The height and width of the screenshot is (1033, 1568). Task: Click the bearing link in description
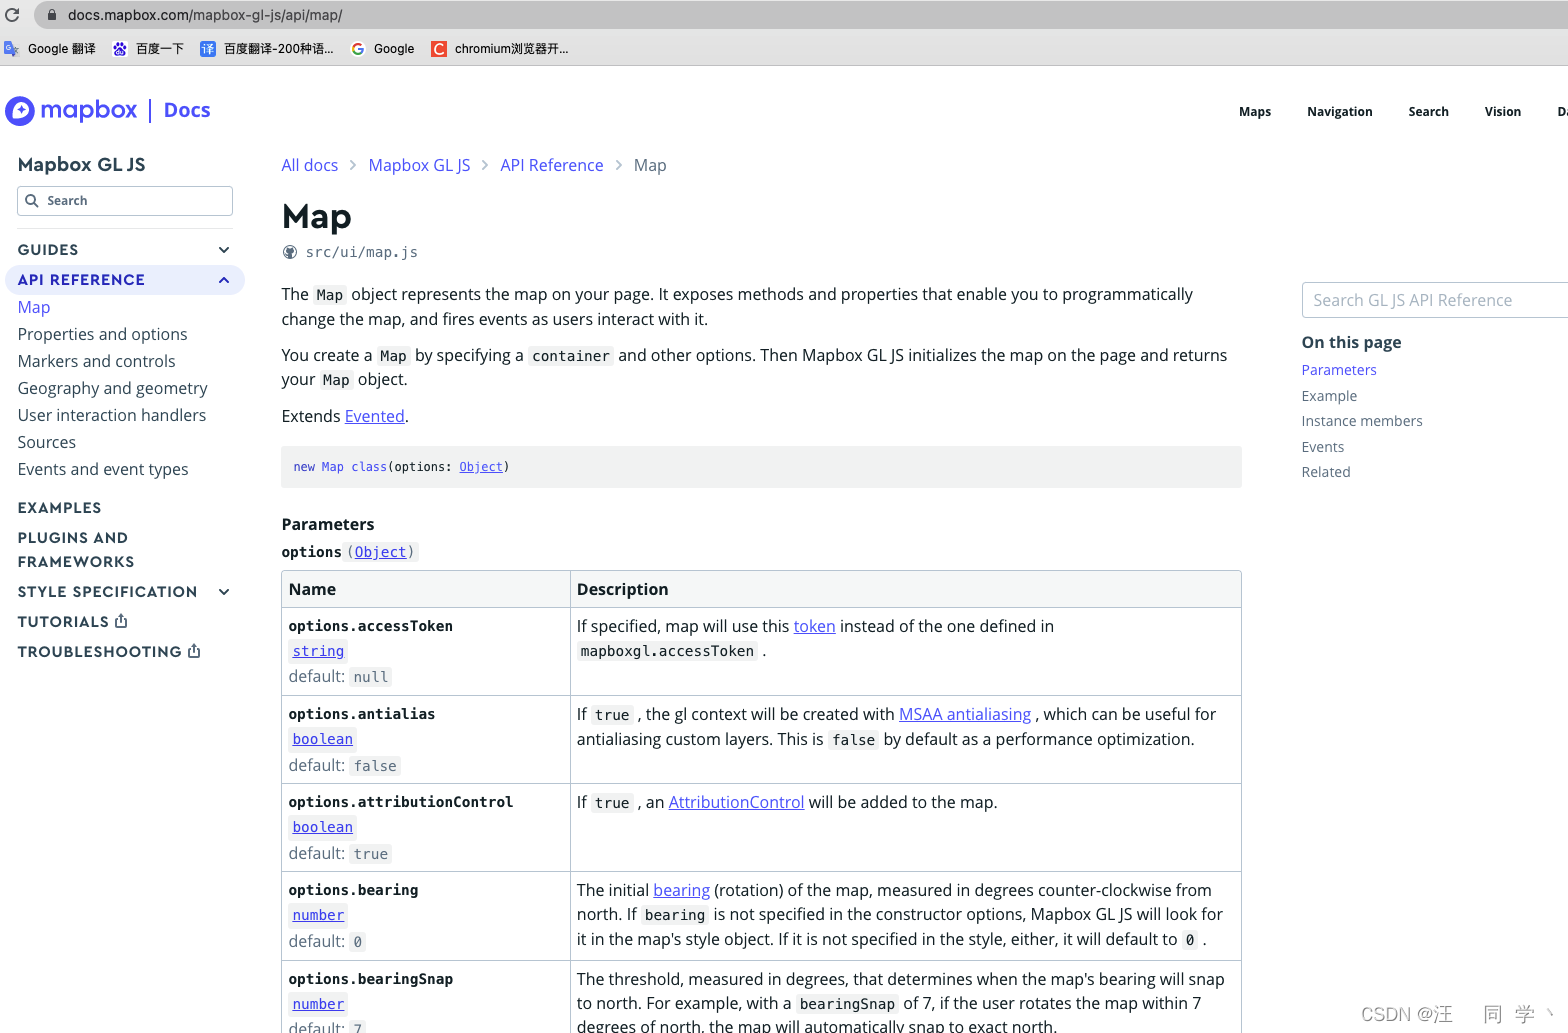tap(682, 890)
